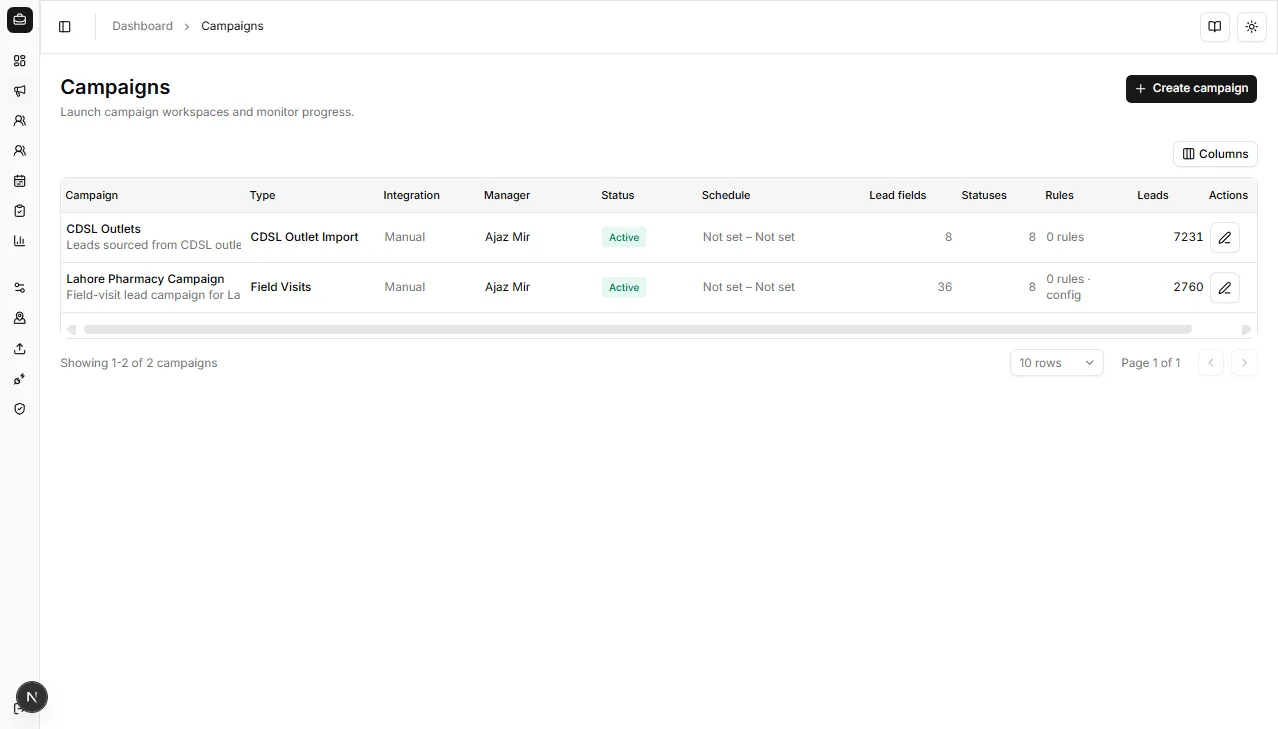This screenshot has width=1278, height=729.
Task: Click Showing 1-2 of 2 campaigns text
Action: [139, 363]
